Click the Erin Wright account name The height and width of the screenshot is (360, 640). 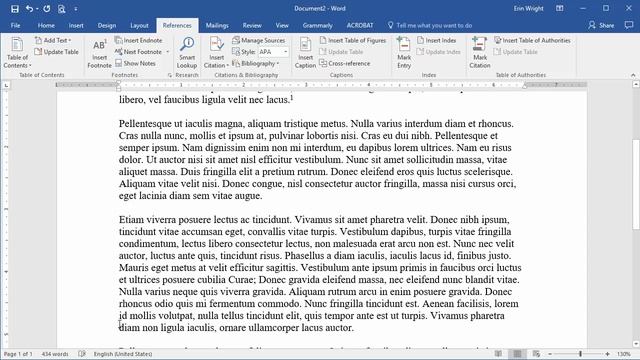529,9
